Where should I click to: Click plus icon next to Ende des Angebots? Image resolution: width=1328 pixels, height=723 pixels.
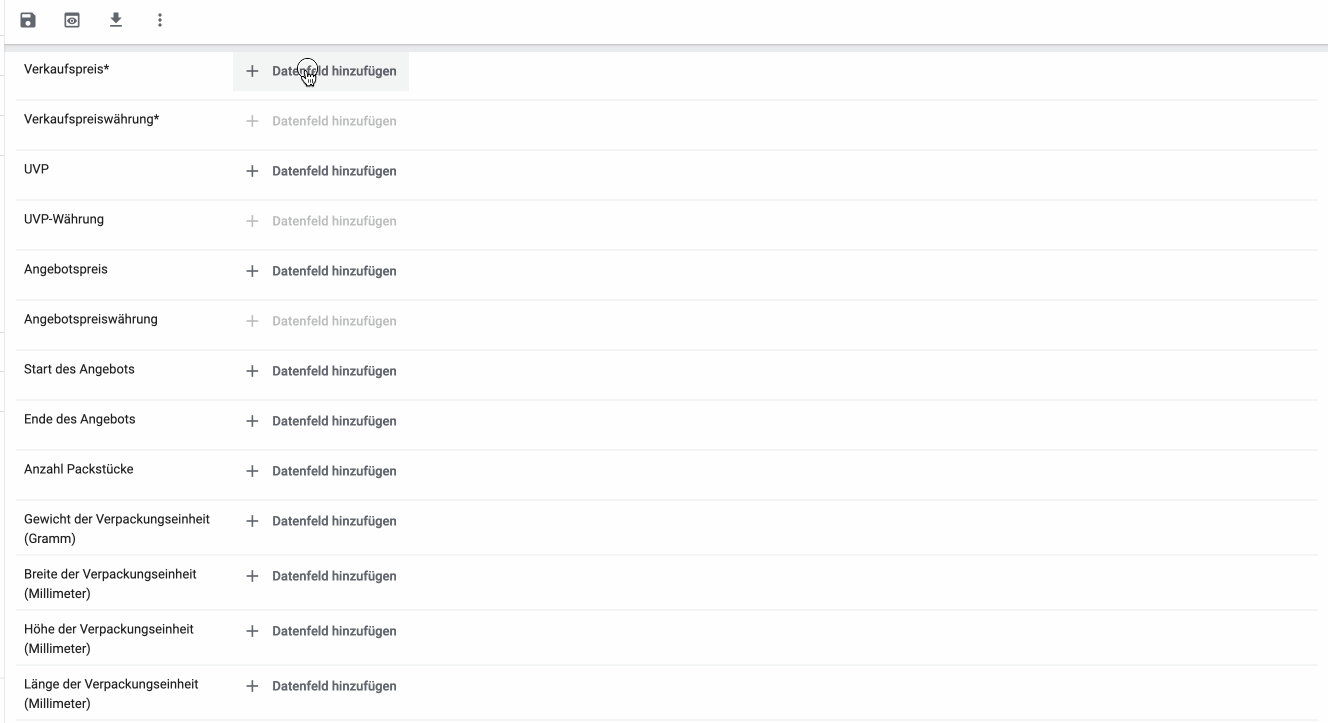click(x=252, y=421)
